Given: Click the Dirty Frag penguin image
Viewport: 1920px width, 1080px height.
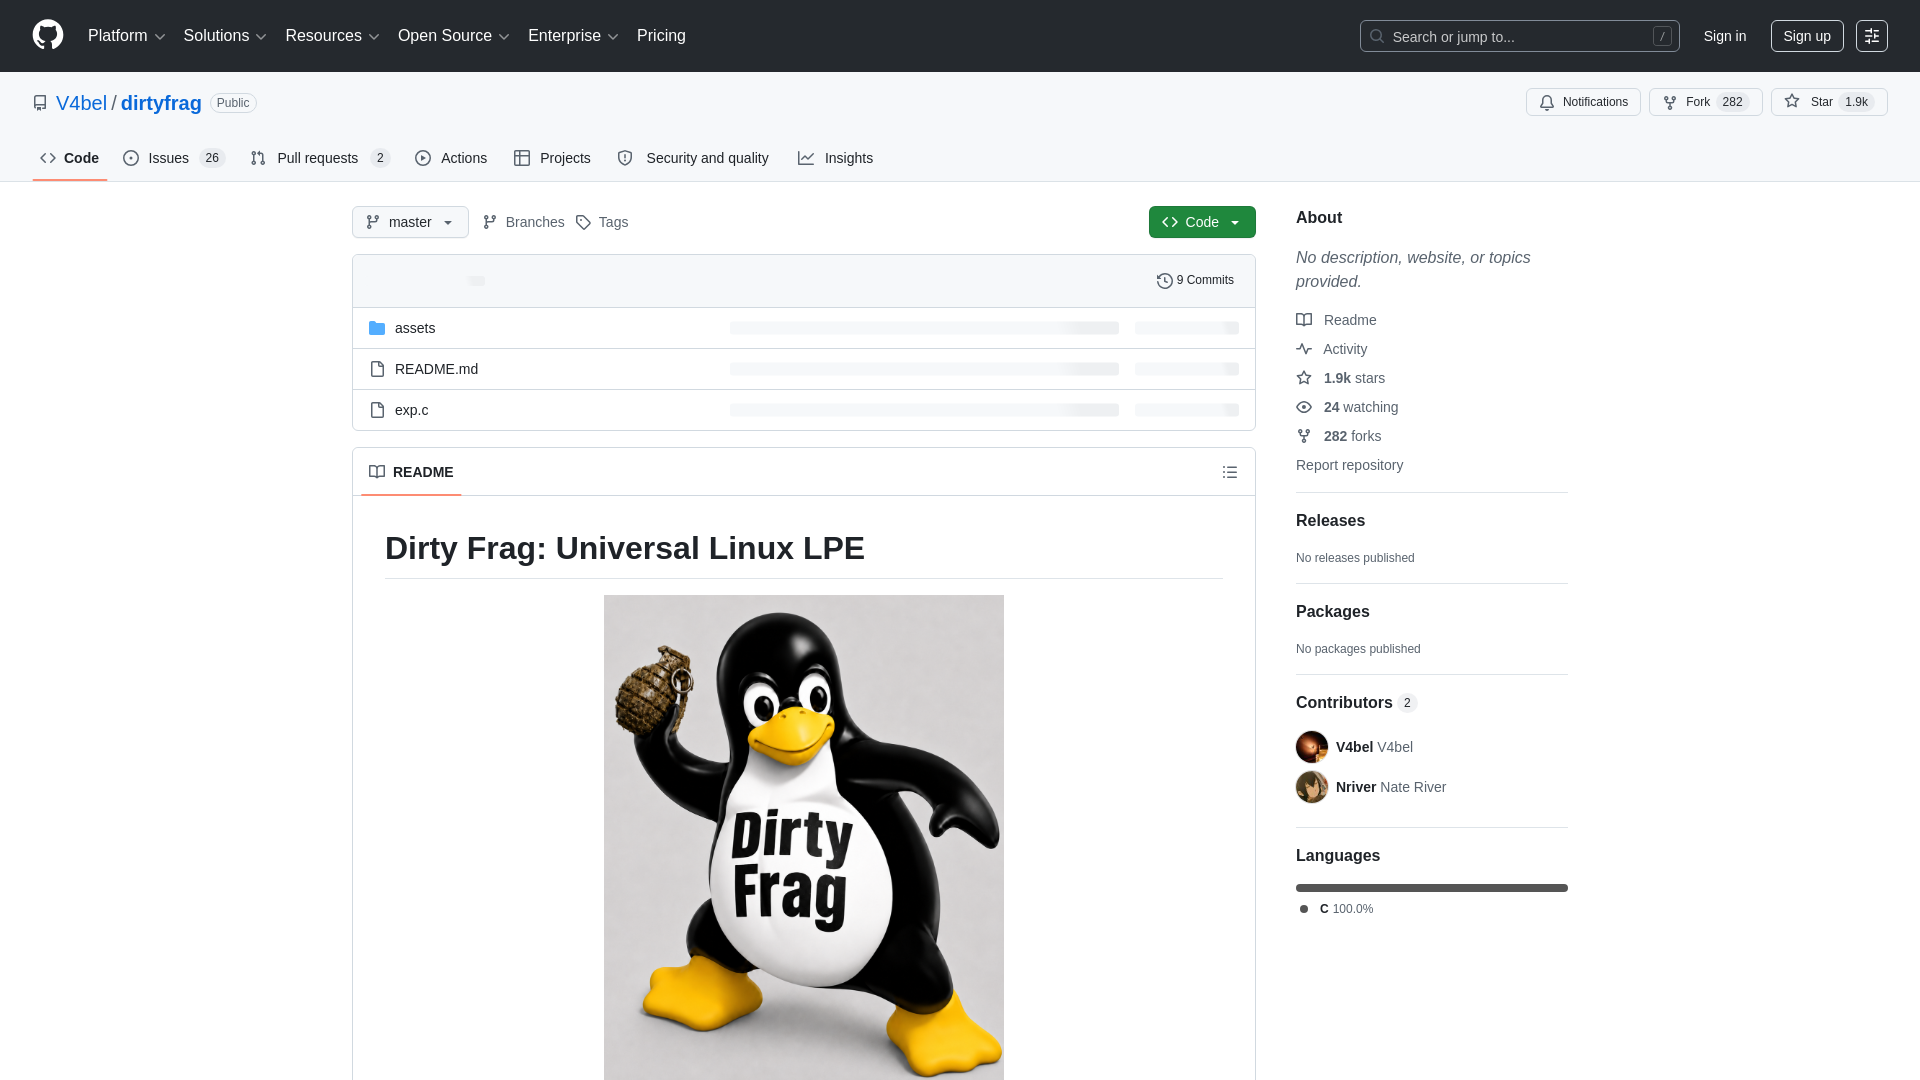Looking at the screenshot, I should (x=804, y=837).
